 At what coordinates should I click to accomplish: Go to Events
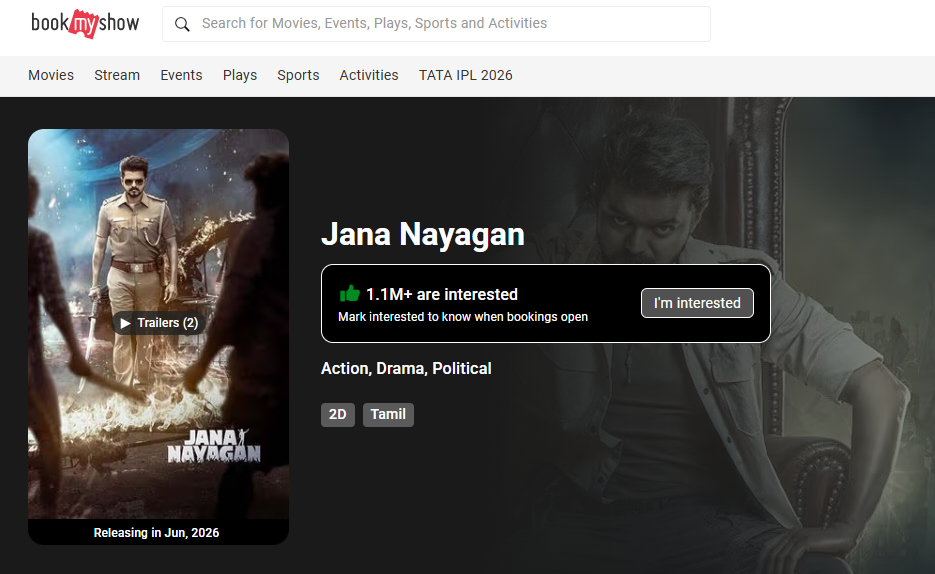(181, 75)
